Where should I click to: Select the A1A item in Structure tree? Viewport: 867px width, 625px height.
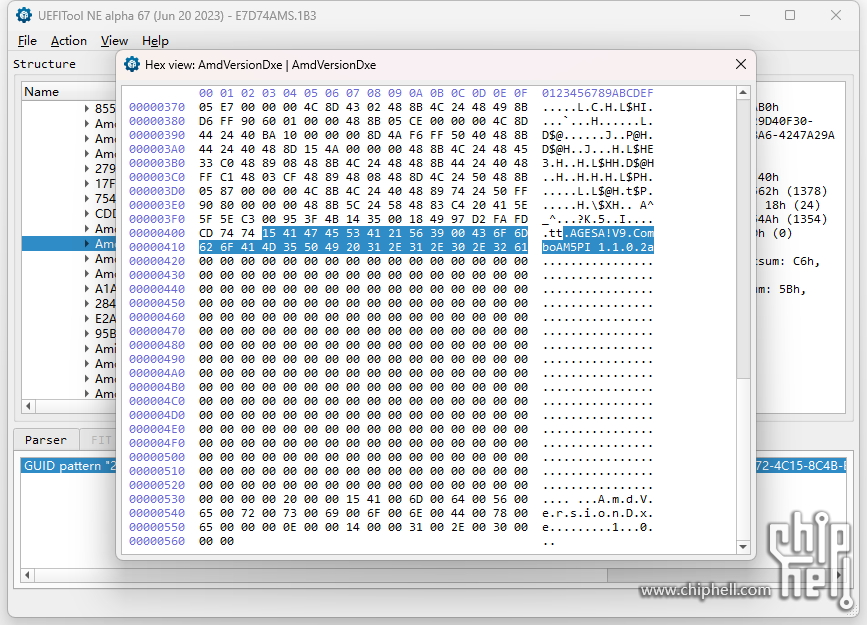point(105,289)
